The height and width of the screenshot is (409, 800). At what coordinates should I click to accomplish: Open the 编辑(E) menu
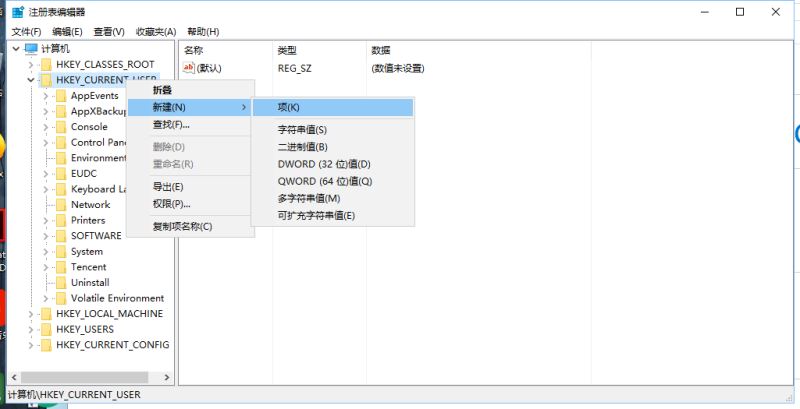click(x=67, y=32)
